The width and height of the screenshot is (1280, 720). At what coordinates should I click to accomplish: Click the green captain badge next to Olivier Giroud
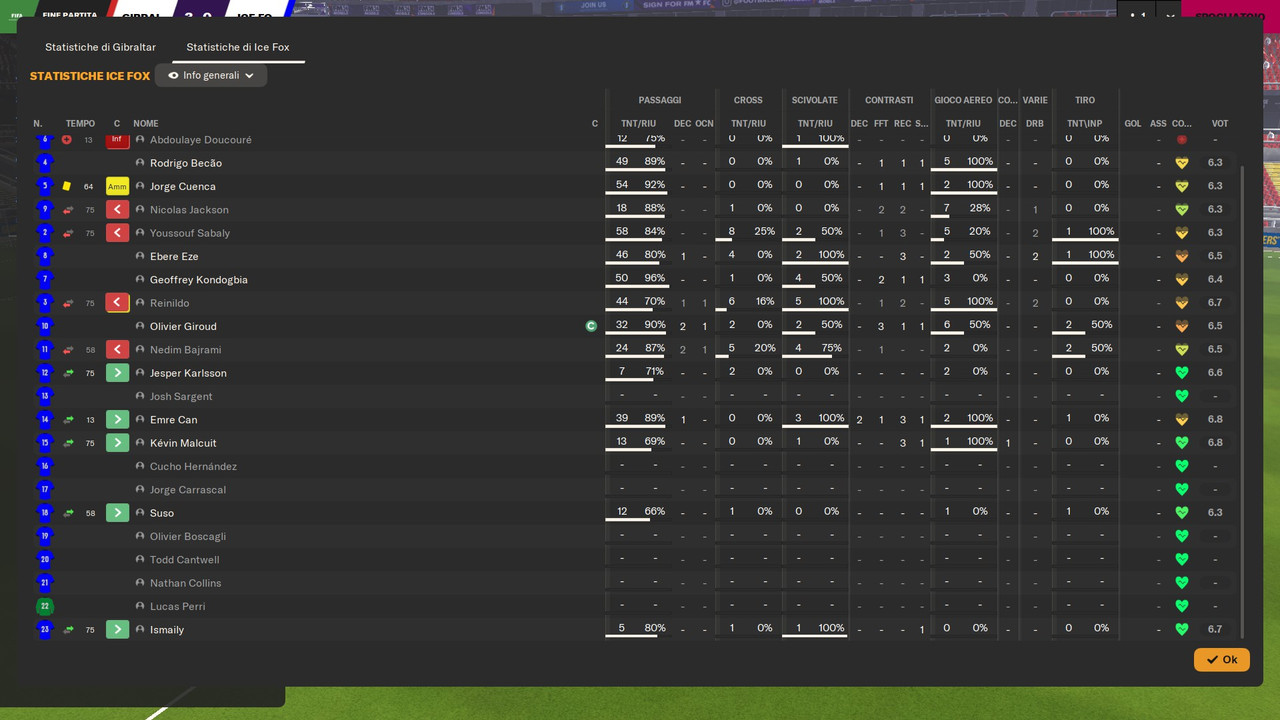(591, 326)
